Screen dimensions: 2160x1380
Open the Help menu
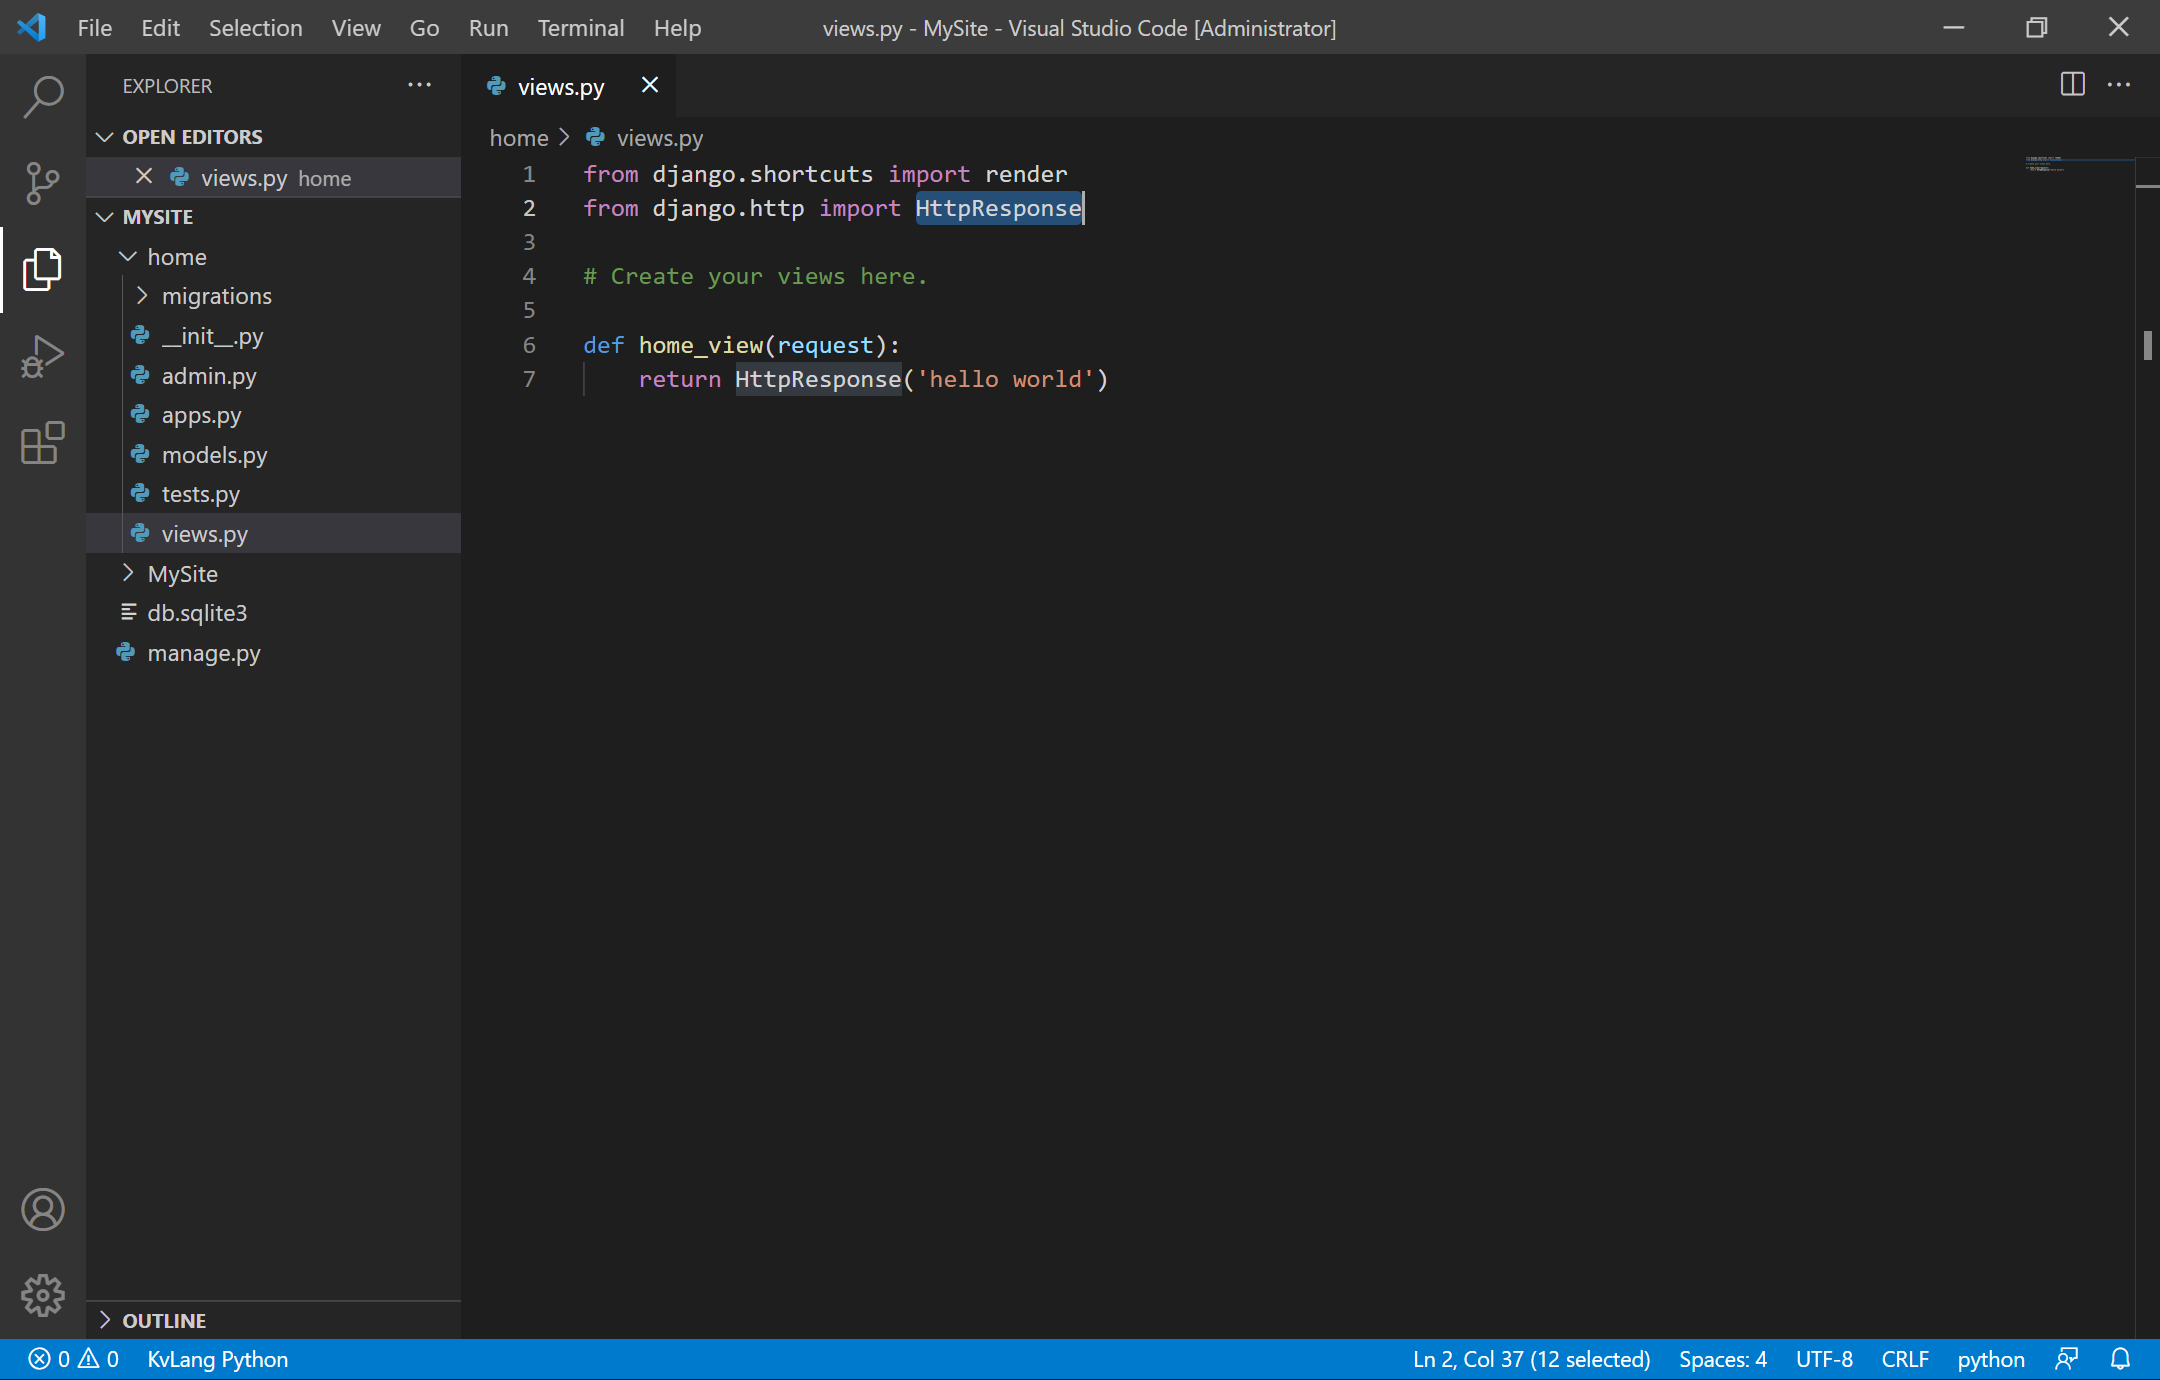pos(677,28)
